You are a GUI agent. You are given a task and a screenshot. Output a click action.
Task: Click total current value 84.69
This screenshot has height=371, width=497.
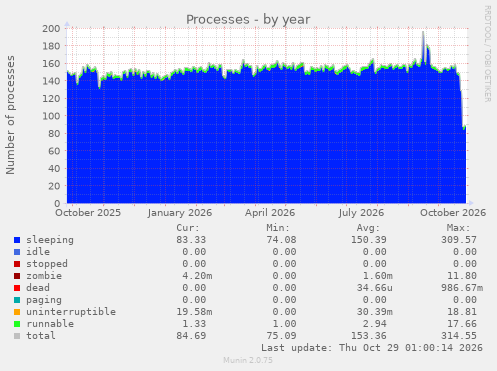pyautogui.click(x=191, y=336)
